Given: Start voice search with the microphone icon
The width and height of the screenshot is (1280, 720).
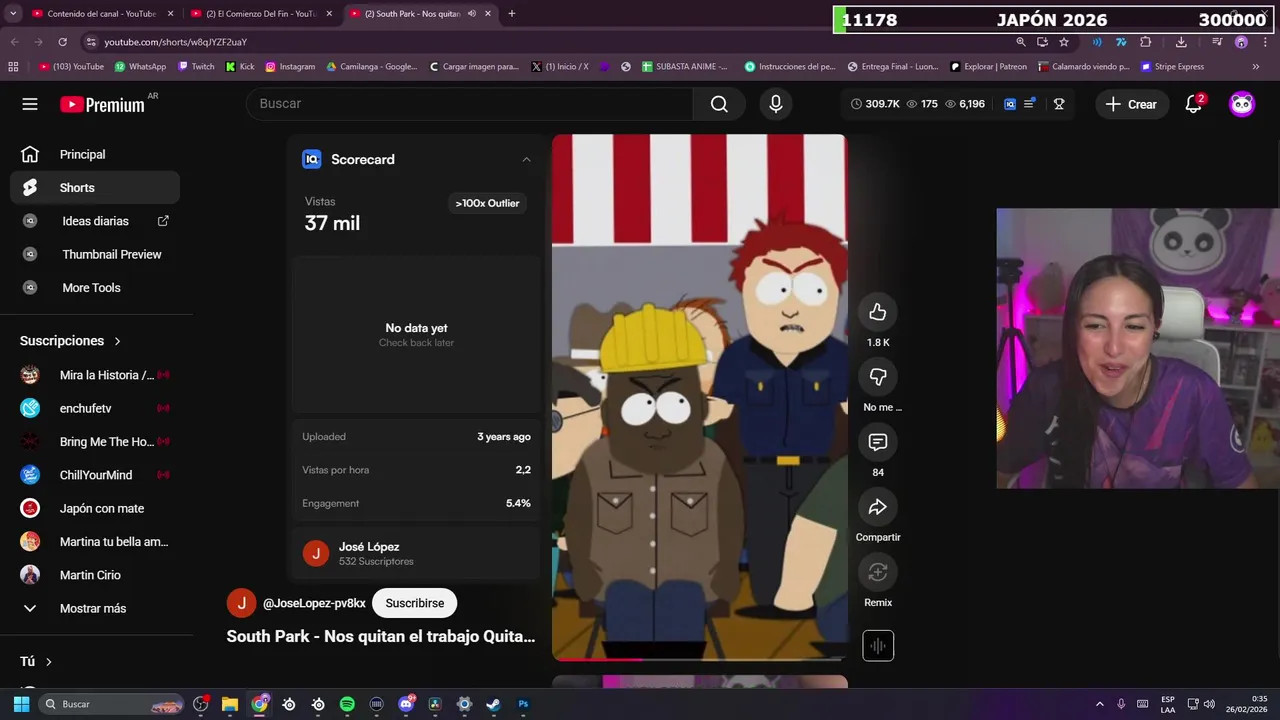Looking at the screenshot, I should [775, 104].
